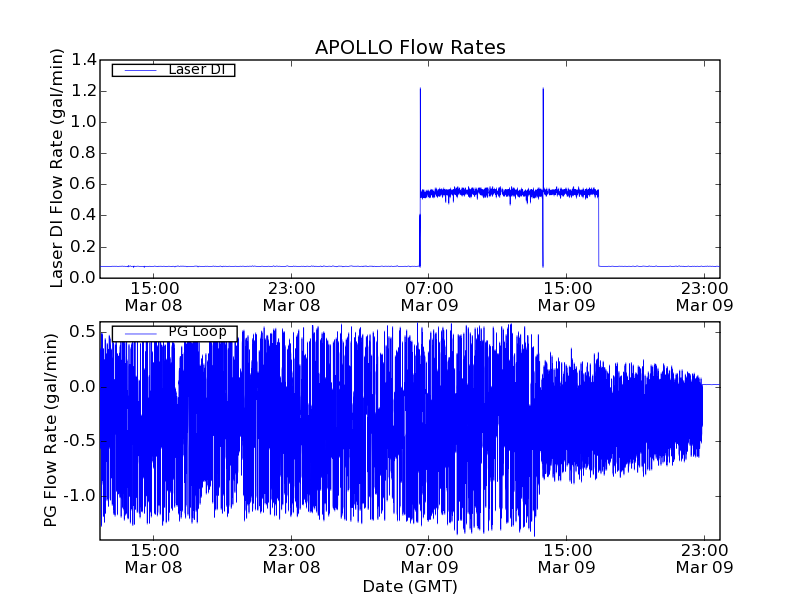Screen dimensions: 800x600
Task: Click the top chart's '15:00 Mar 08' label
Action: [154, 297]
